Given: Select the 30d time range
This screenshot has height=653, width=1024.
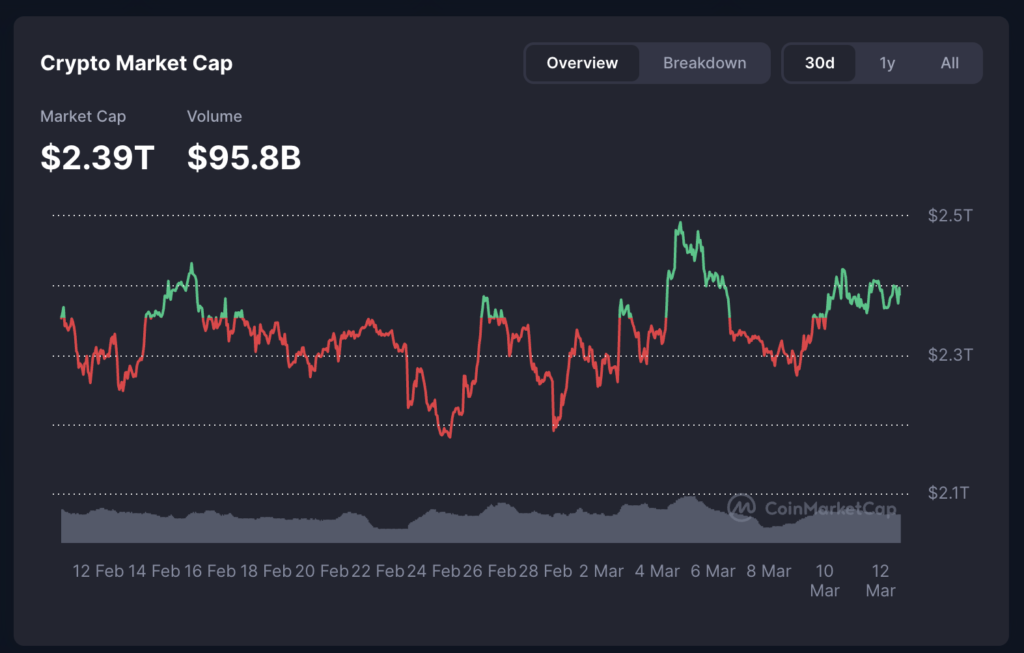Looking at the screenshot, I should 819,63.
